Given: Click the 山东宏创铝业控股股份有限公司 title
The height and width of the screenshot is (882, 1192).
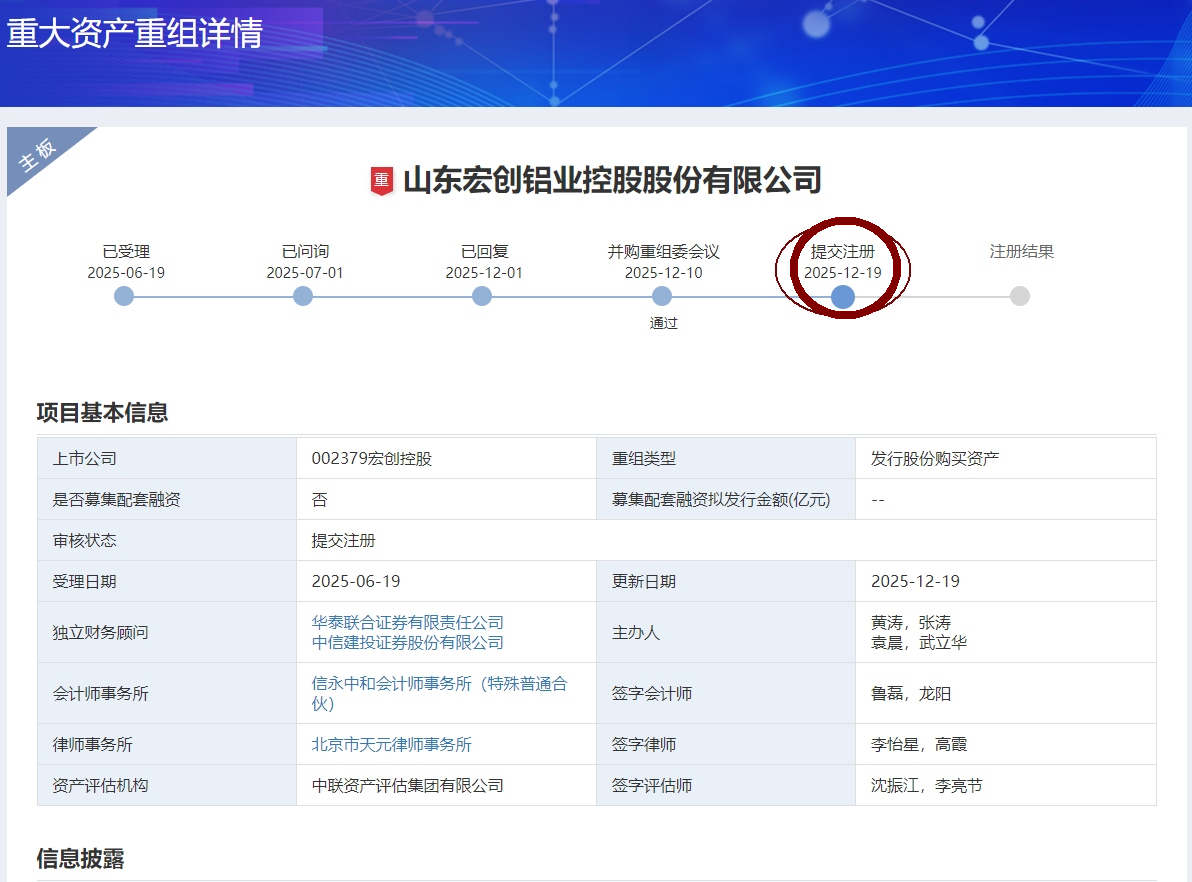Looking at the screenshot, I should [612, 180].
